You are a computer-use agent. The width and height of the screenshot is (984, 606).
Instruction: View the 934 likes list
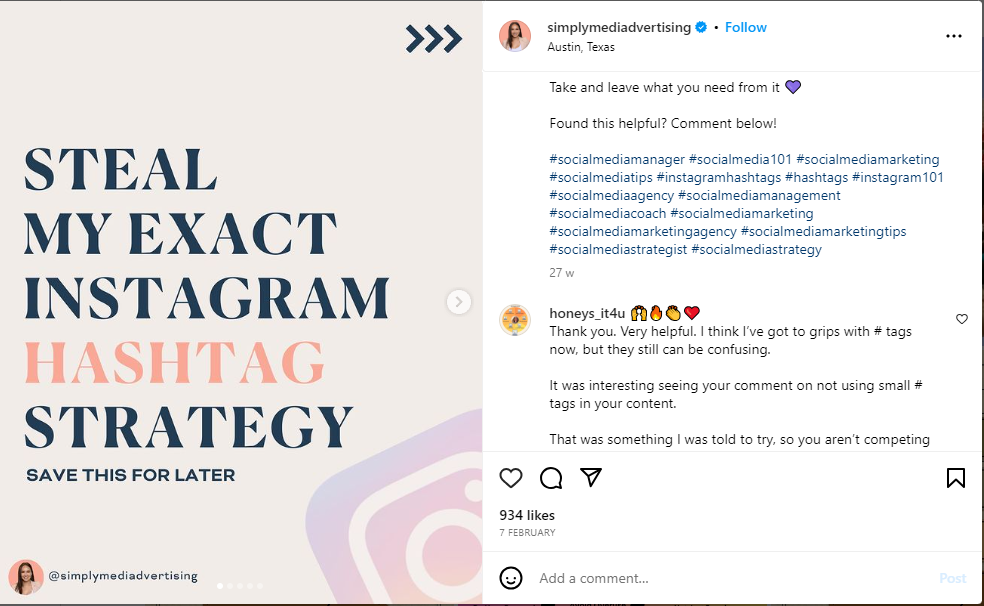point(527,515)
